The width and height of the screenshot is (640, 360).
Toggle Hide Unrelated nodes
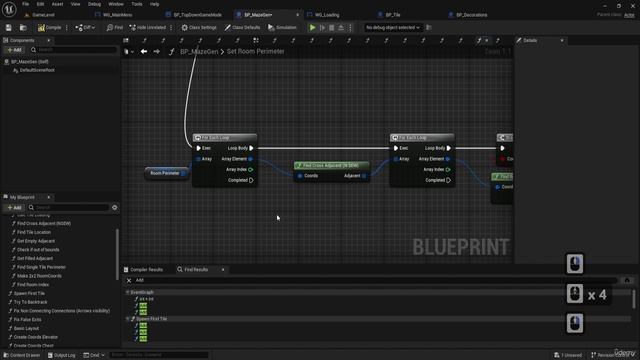[147, 27]
